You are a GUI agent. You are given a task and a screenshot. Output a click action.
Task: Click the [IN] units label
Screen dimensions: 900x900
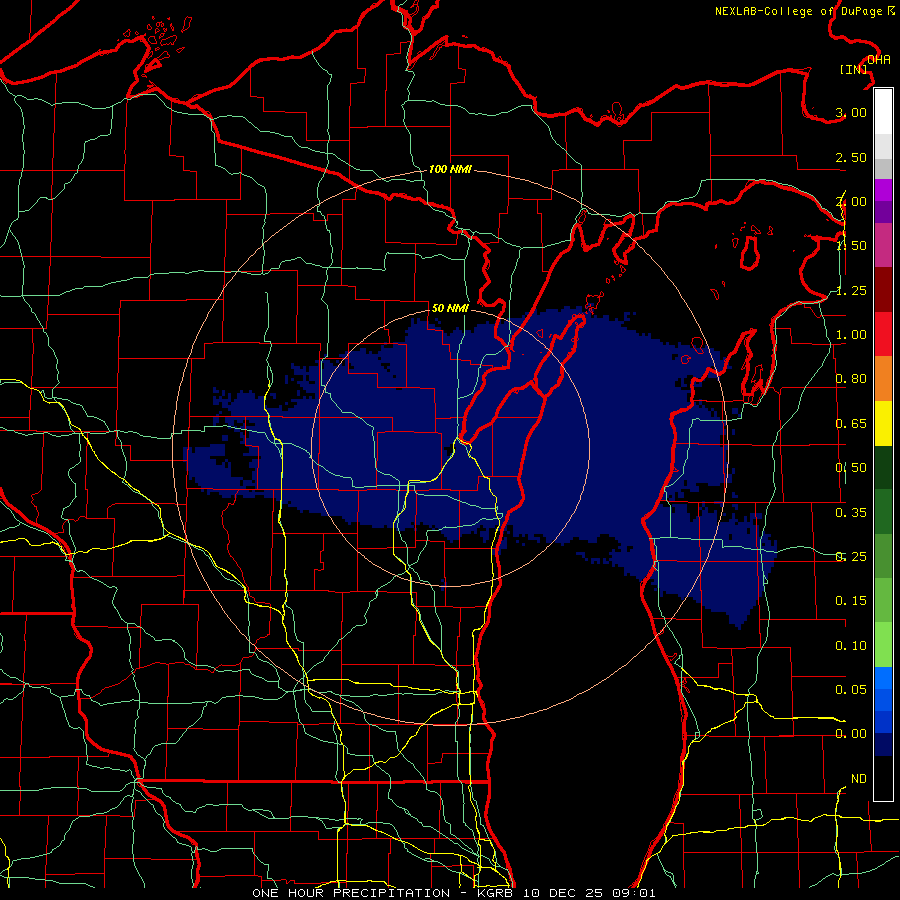[854, 69]
